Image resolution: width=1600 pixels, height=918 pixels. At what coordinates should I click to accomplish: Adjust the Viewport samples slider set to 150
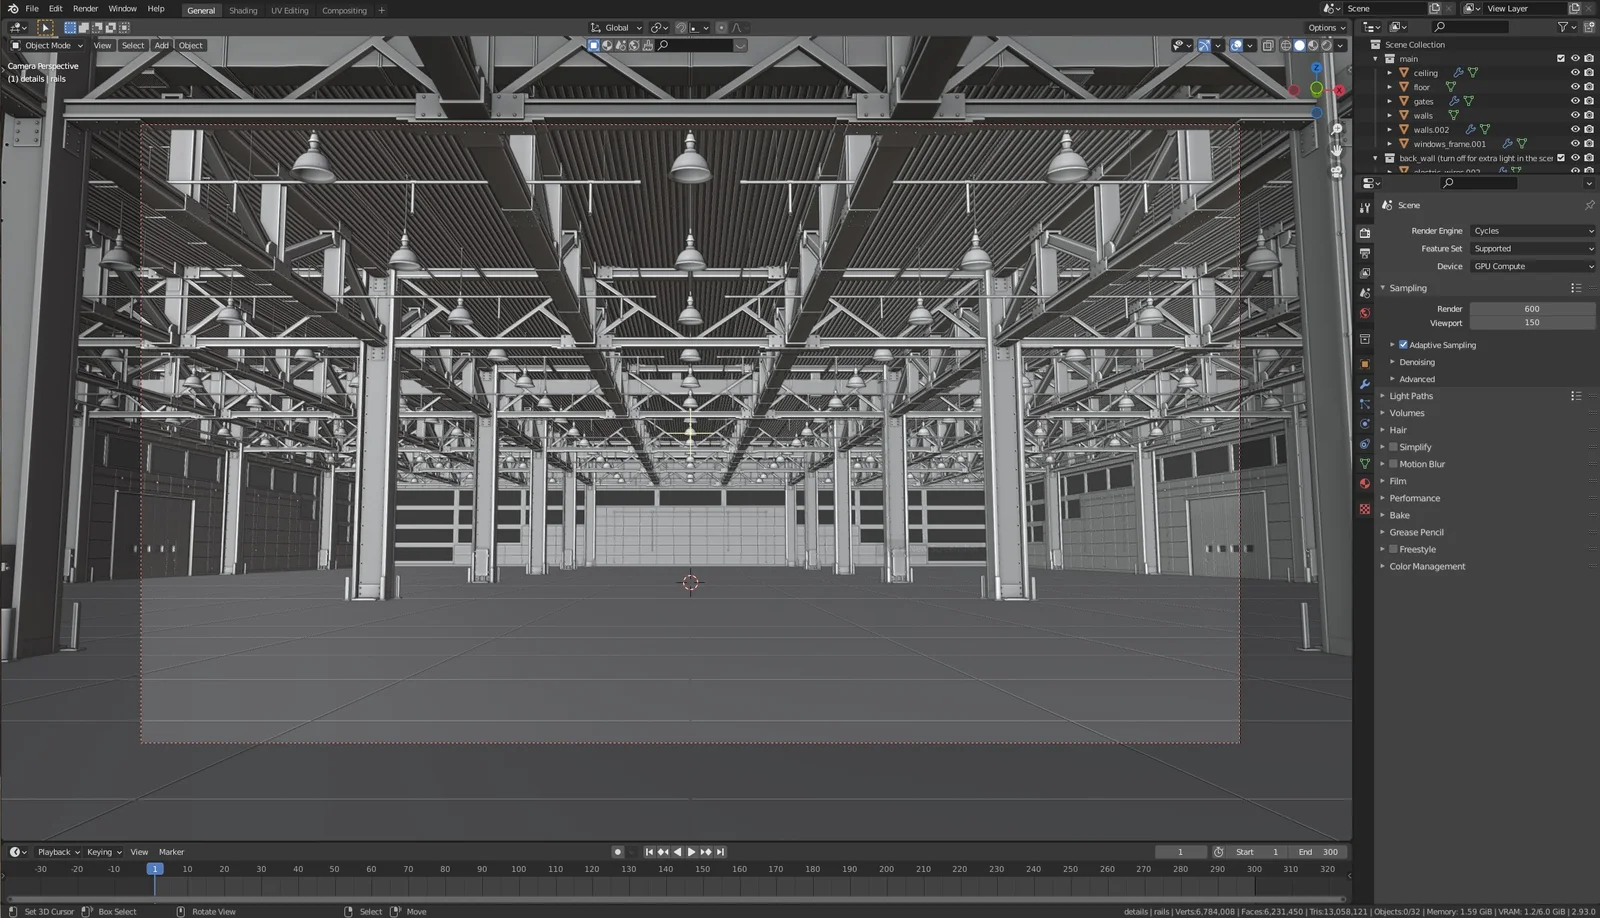pos(1533,322)
